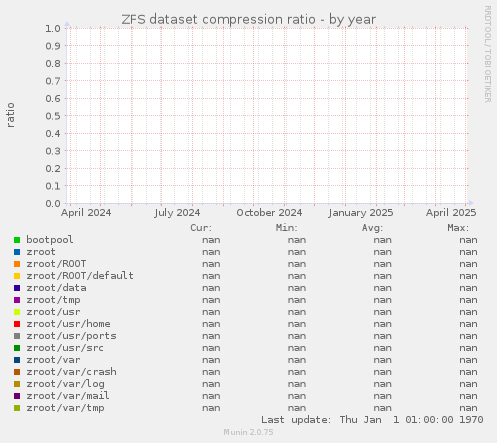Image resolution: width=497 pixels, height=443 pixels.
Task: Click the April 2025 axis label
Action: coord(451,213)
